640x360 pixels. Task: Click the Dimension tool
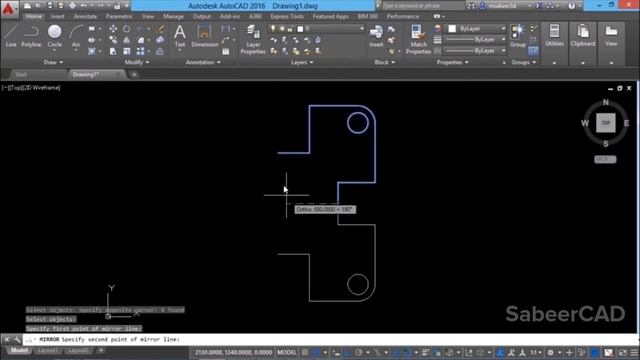click(x=204, y=36)
